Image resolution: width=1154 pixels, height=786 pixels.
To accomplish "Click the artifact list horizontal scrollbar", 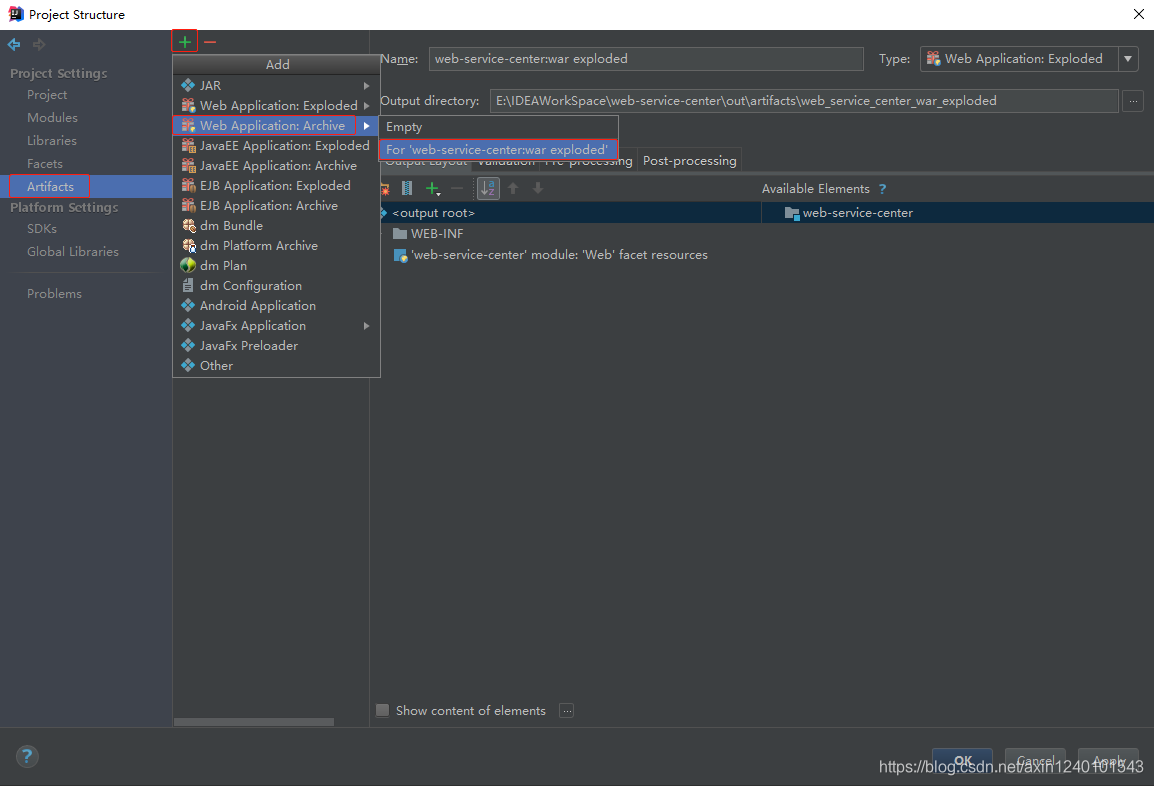I will click(254, 722).
